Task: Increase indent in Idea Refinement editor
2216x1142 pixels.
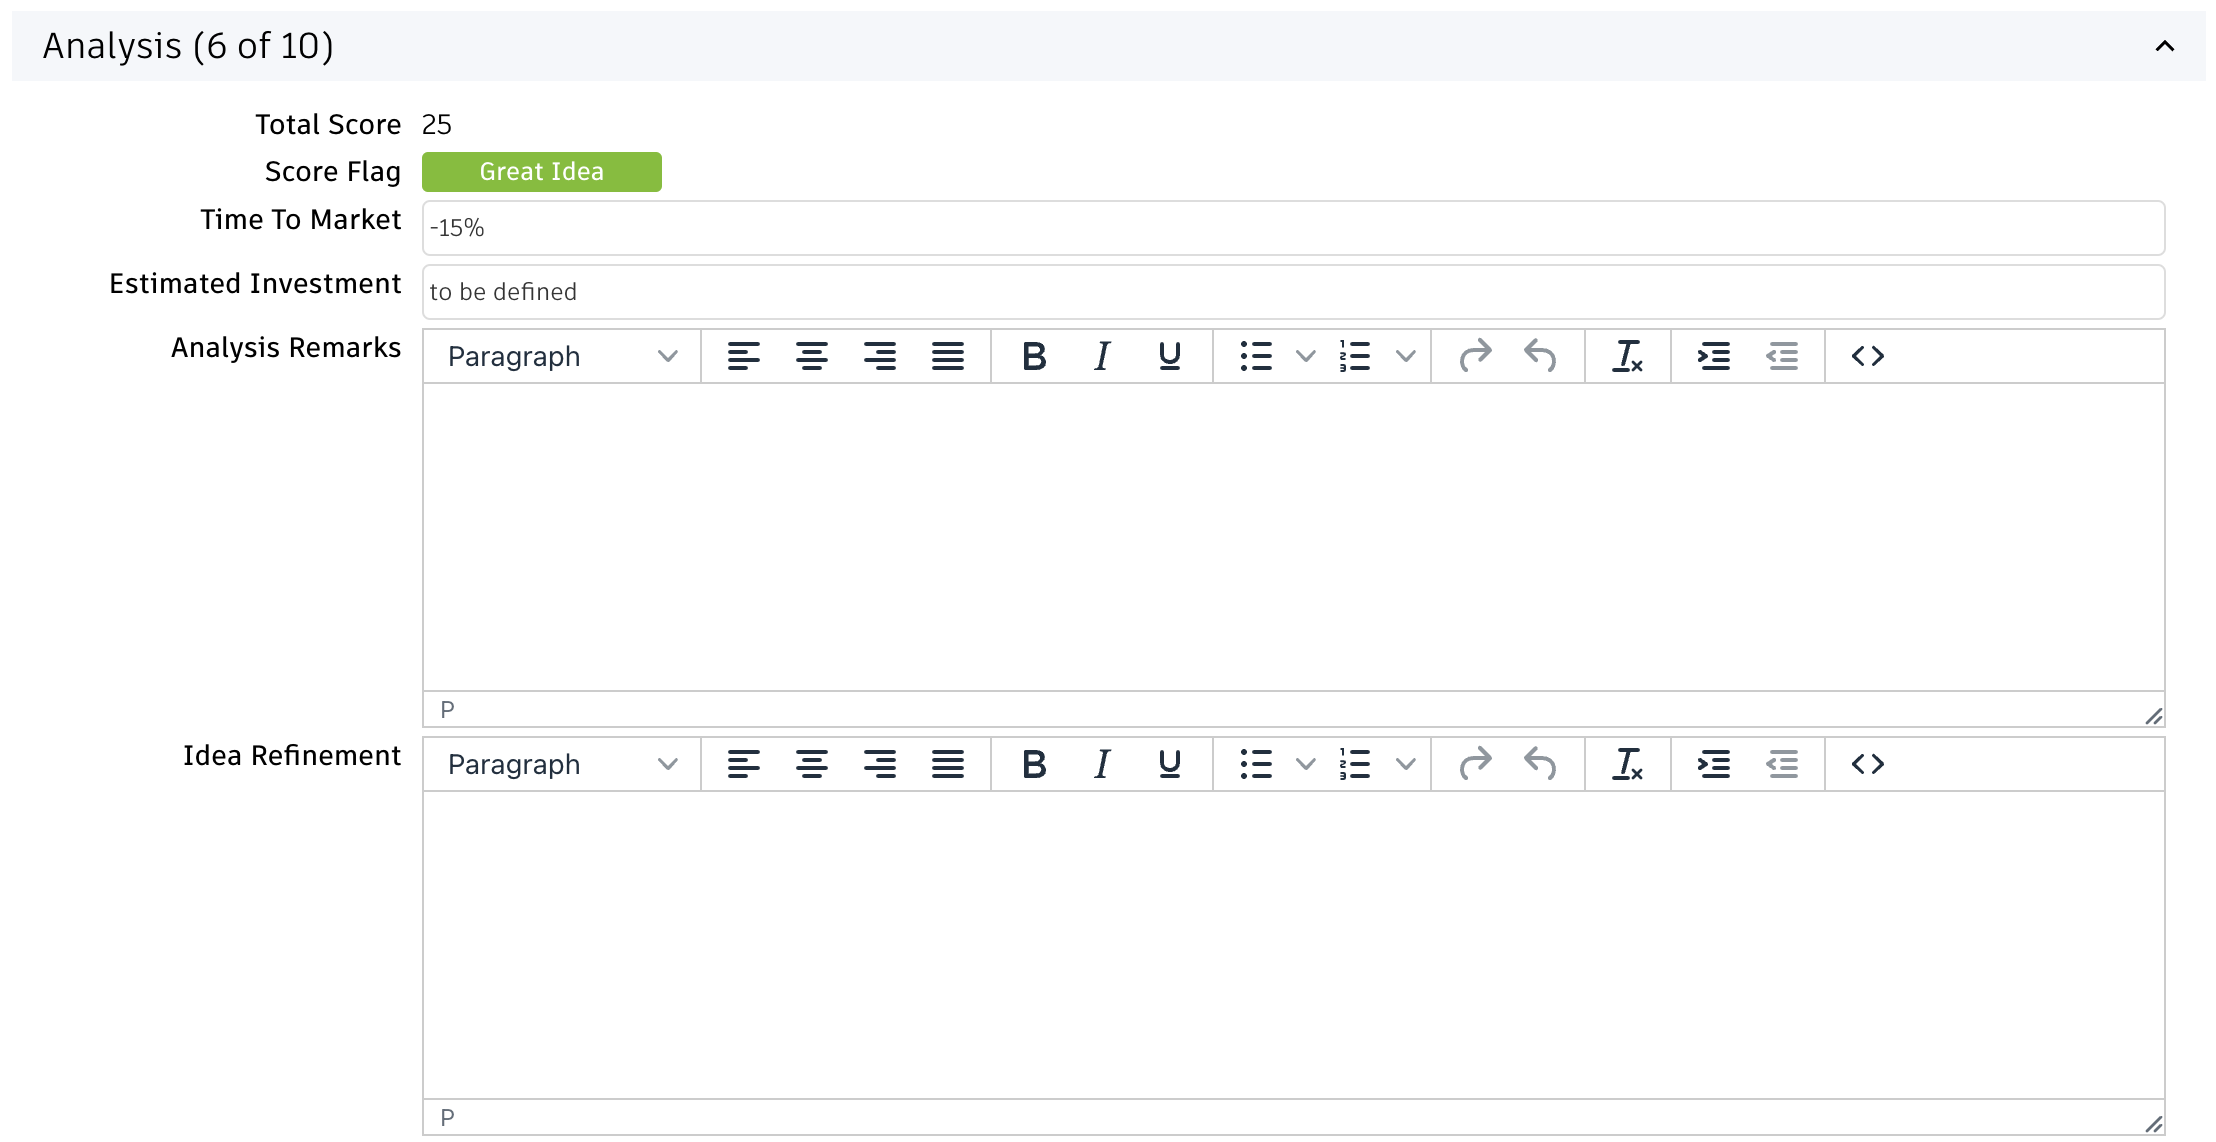Action: point(1713,764)
